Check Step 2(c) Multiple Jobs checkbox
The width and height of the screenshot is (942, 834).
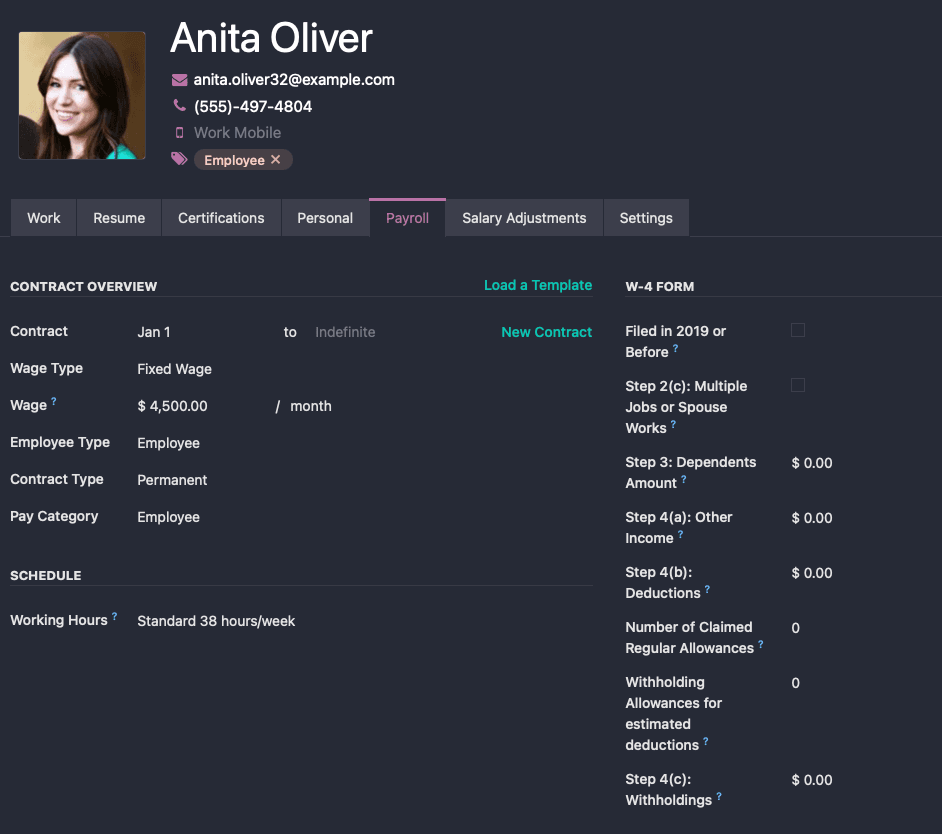pos(798,385)
